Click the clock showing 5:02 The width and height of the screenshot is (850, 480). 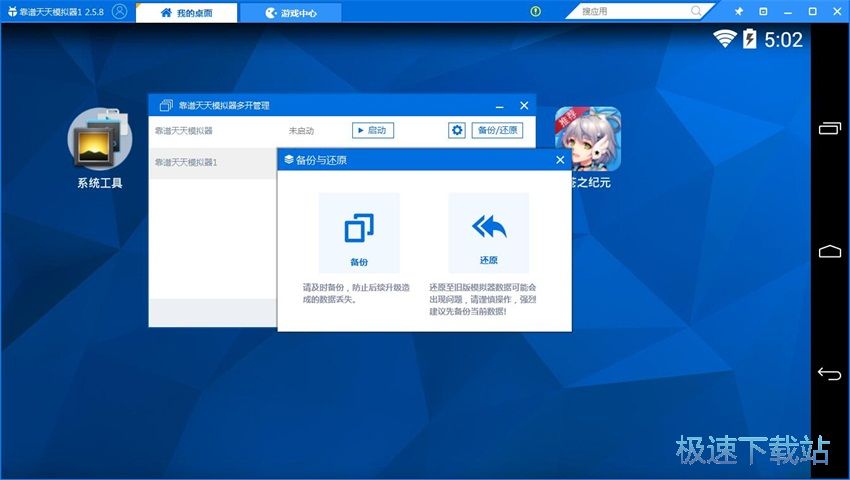click(x=783, y=40)
